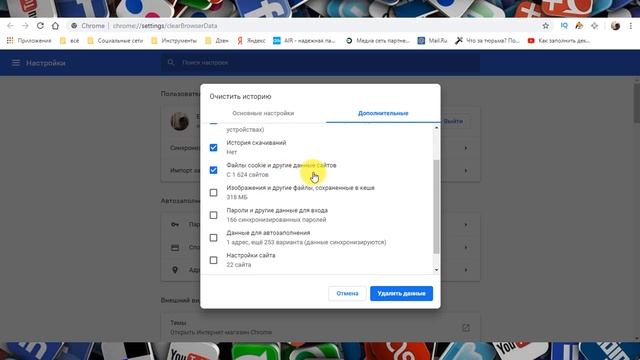640x360 pixels.
Task: Click the 318 МБ cache size text
Action: [237, 197]
